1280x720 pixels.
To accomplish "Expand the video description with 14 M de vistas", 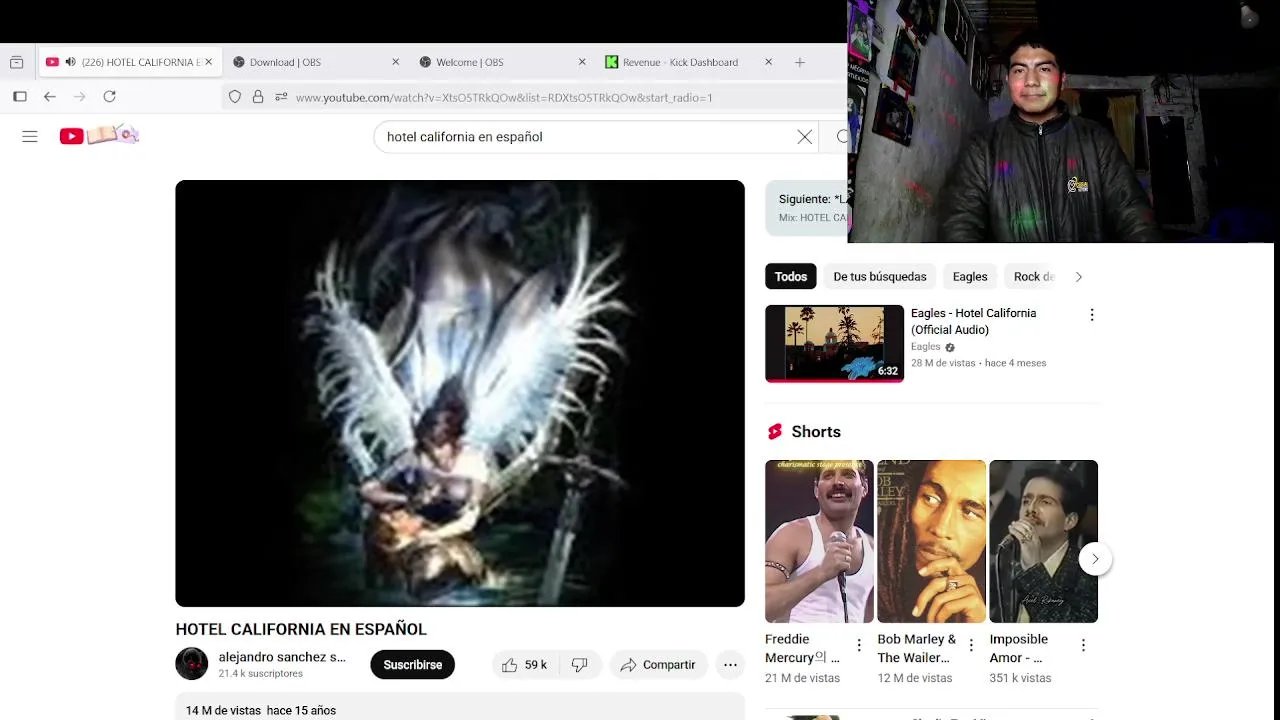I will pyautogui.click(x=460, y=706).
